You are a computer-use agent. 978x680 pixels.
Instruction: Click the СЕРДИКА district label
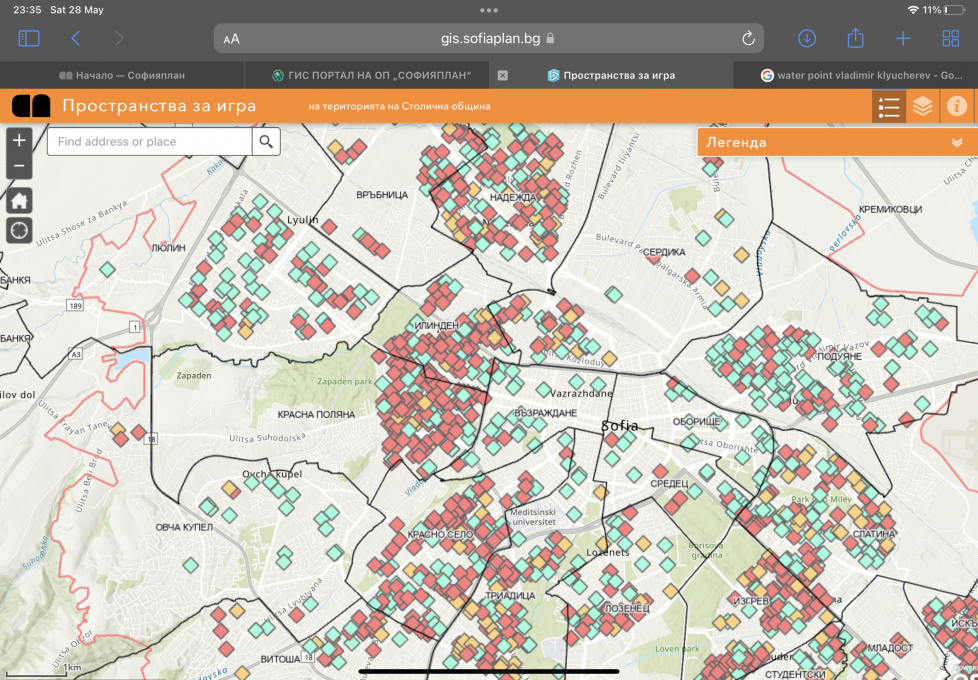(664, 252)
